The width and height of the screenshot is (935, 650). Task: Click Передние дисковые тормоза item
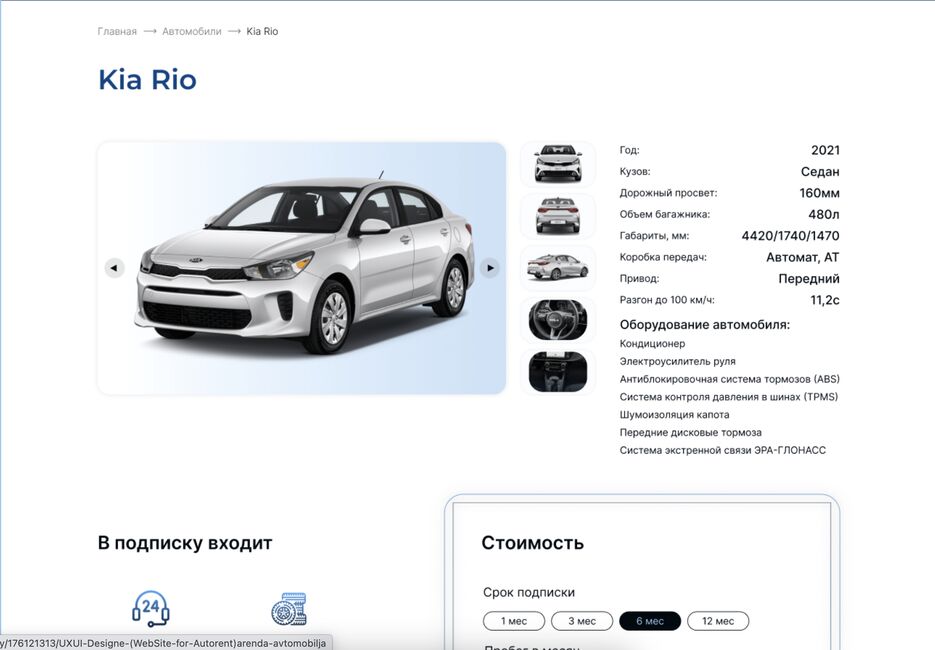click(x=691, y=433)
